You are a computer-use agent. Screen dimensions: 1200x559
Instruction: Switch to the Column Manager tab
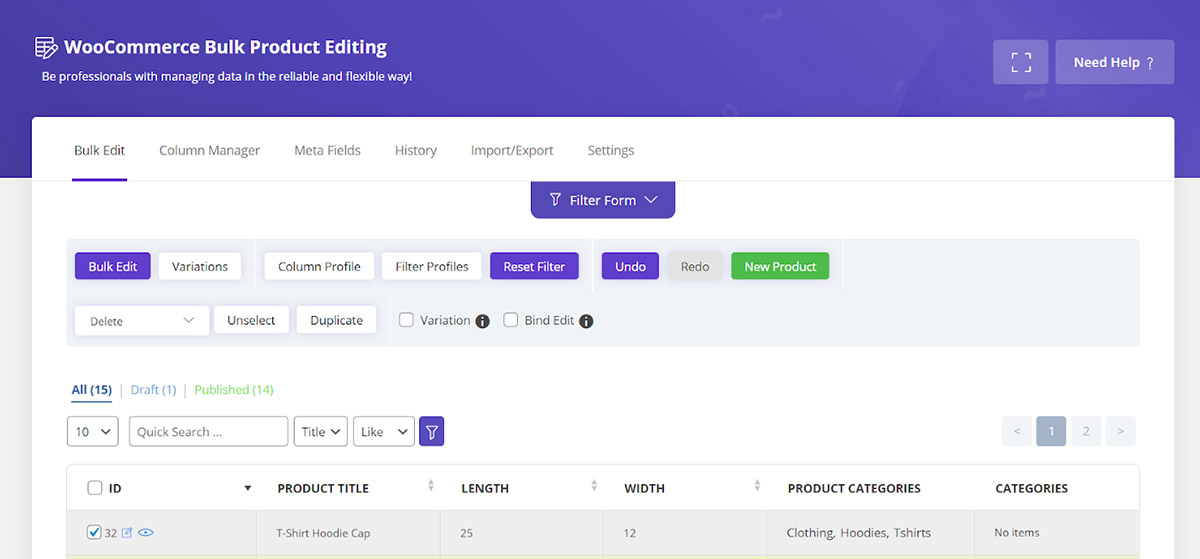[x=209, y=150]
